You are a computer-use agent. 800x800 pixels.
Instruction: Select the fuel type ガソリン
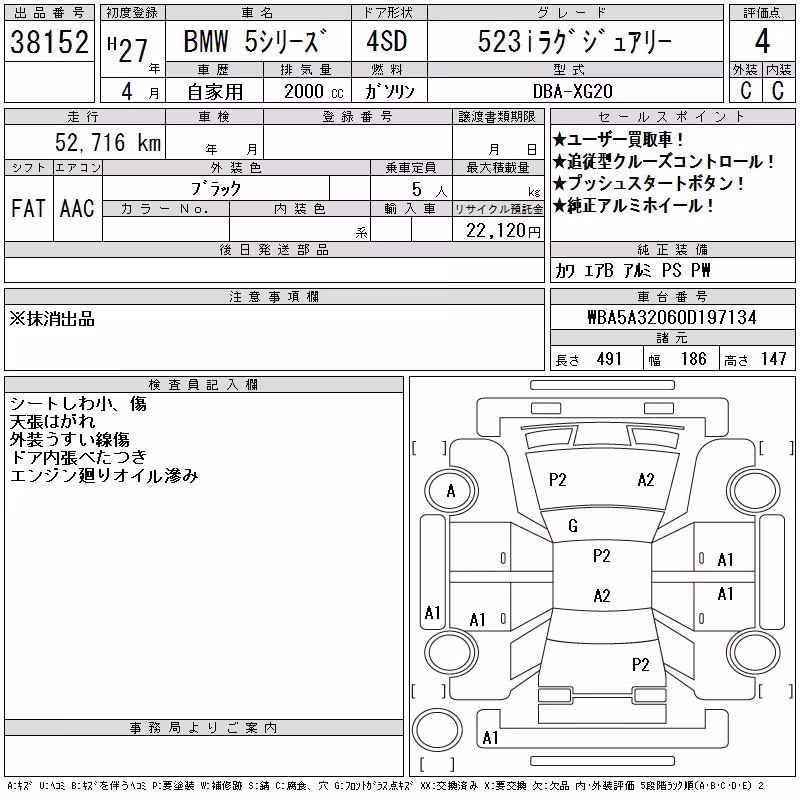[x=389, y=91]
